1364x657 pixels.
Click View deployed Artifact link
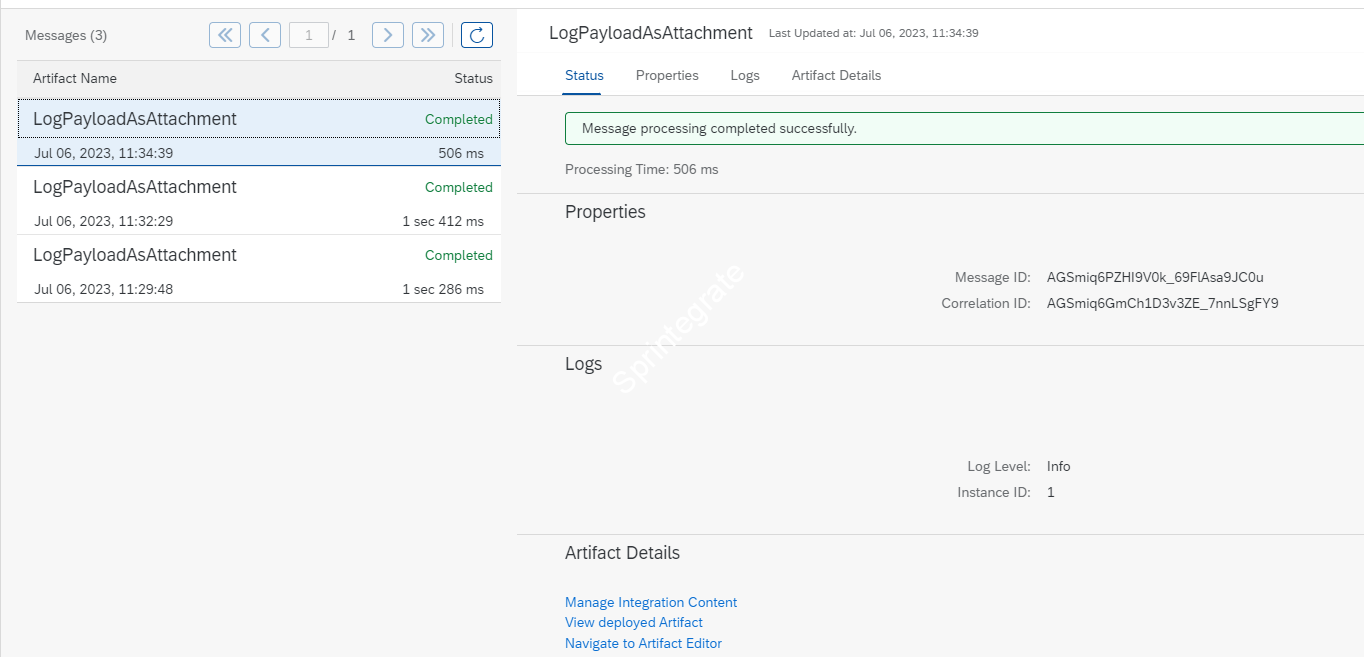633,622
